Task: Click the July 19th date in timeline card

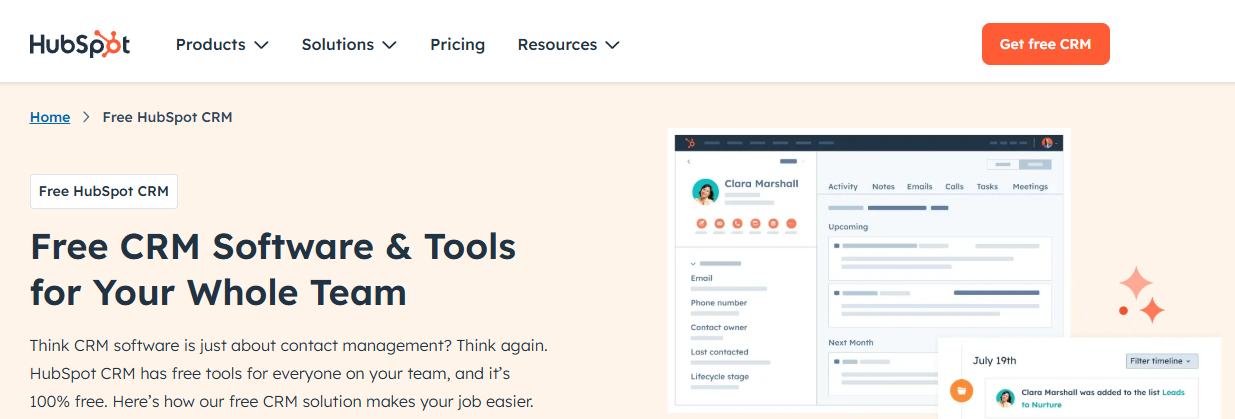Action: (995, 361)
